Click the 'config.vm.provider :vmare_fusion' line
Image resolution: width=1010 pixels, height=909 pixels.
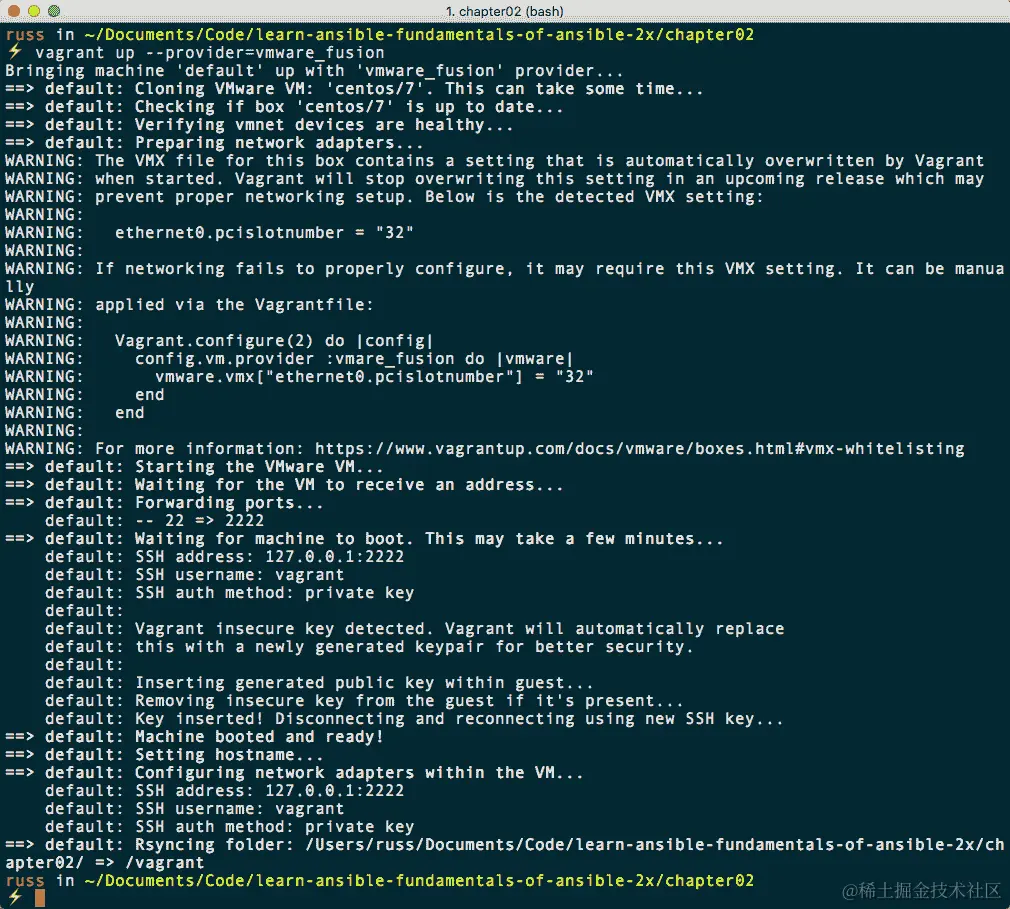click(289, 359)
